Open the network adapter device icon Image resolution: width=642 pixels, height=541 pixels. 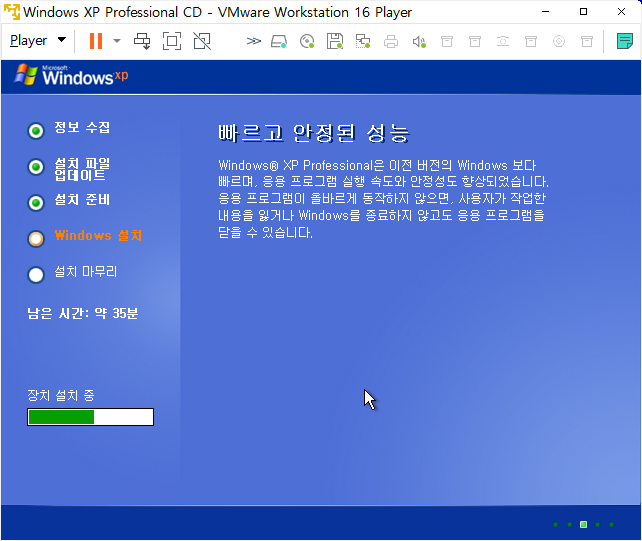coord(363,41)
